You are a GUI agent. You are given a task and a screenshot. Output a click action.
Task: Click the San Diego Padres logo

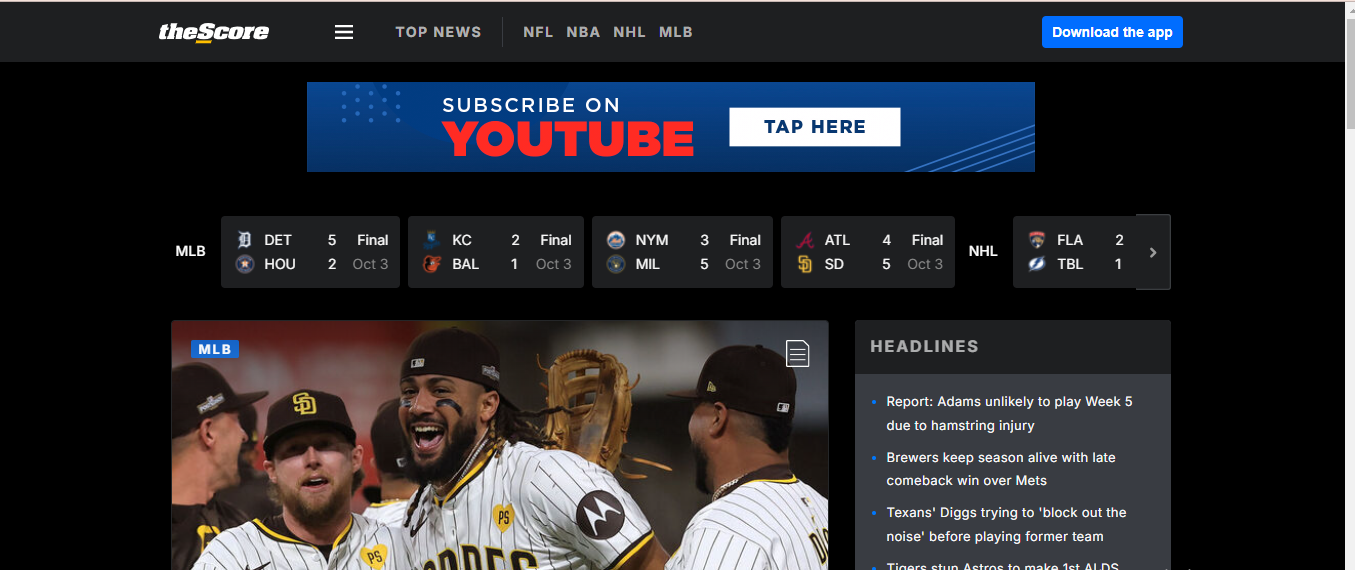[x=805, y=264]
